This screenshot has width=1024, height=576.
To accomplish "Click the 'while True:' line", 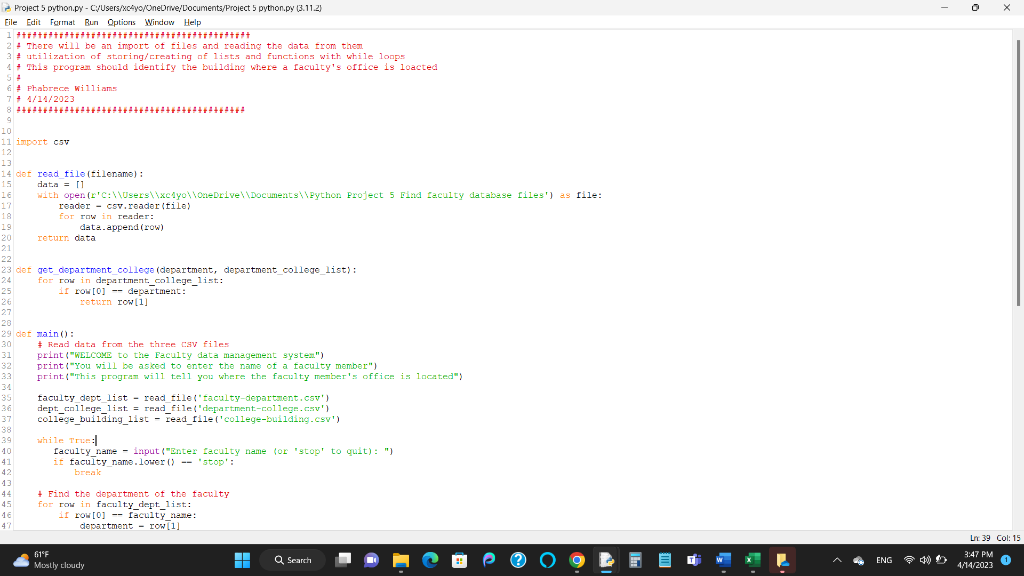I will click(x=67, y=440).
